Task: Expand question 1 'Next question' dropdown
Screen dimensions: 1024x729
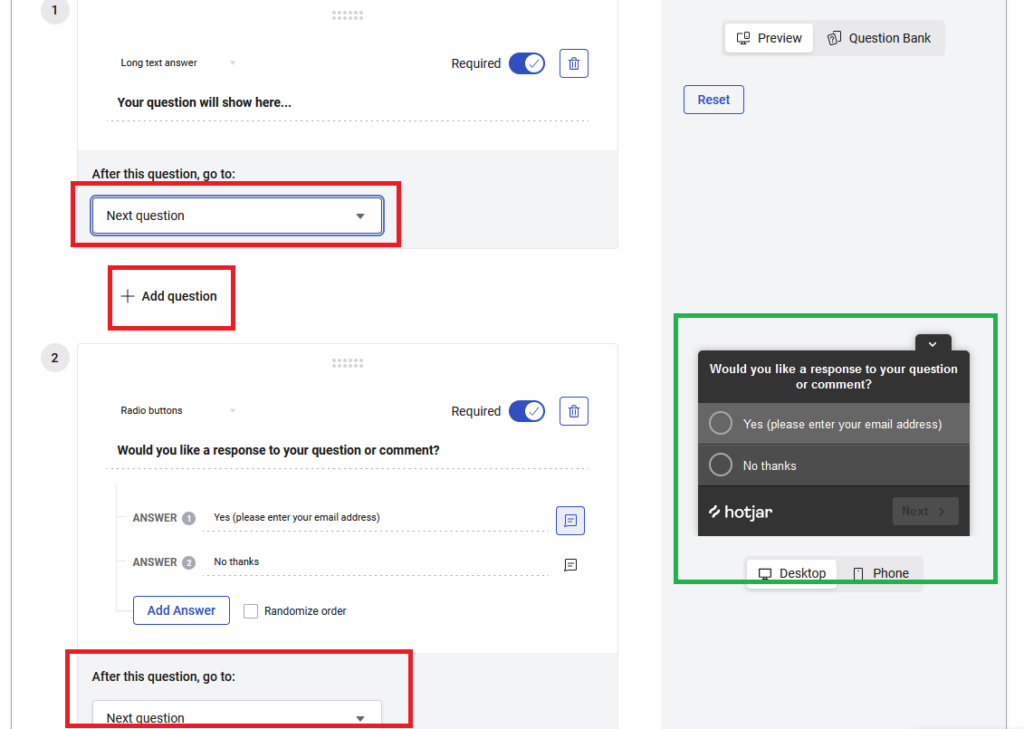Action: click(x=236, y=216)
